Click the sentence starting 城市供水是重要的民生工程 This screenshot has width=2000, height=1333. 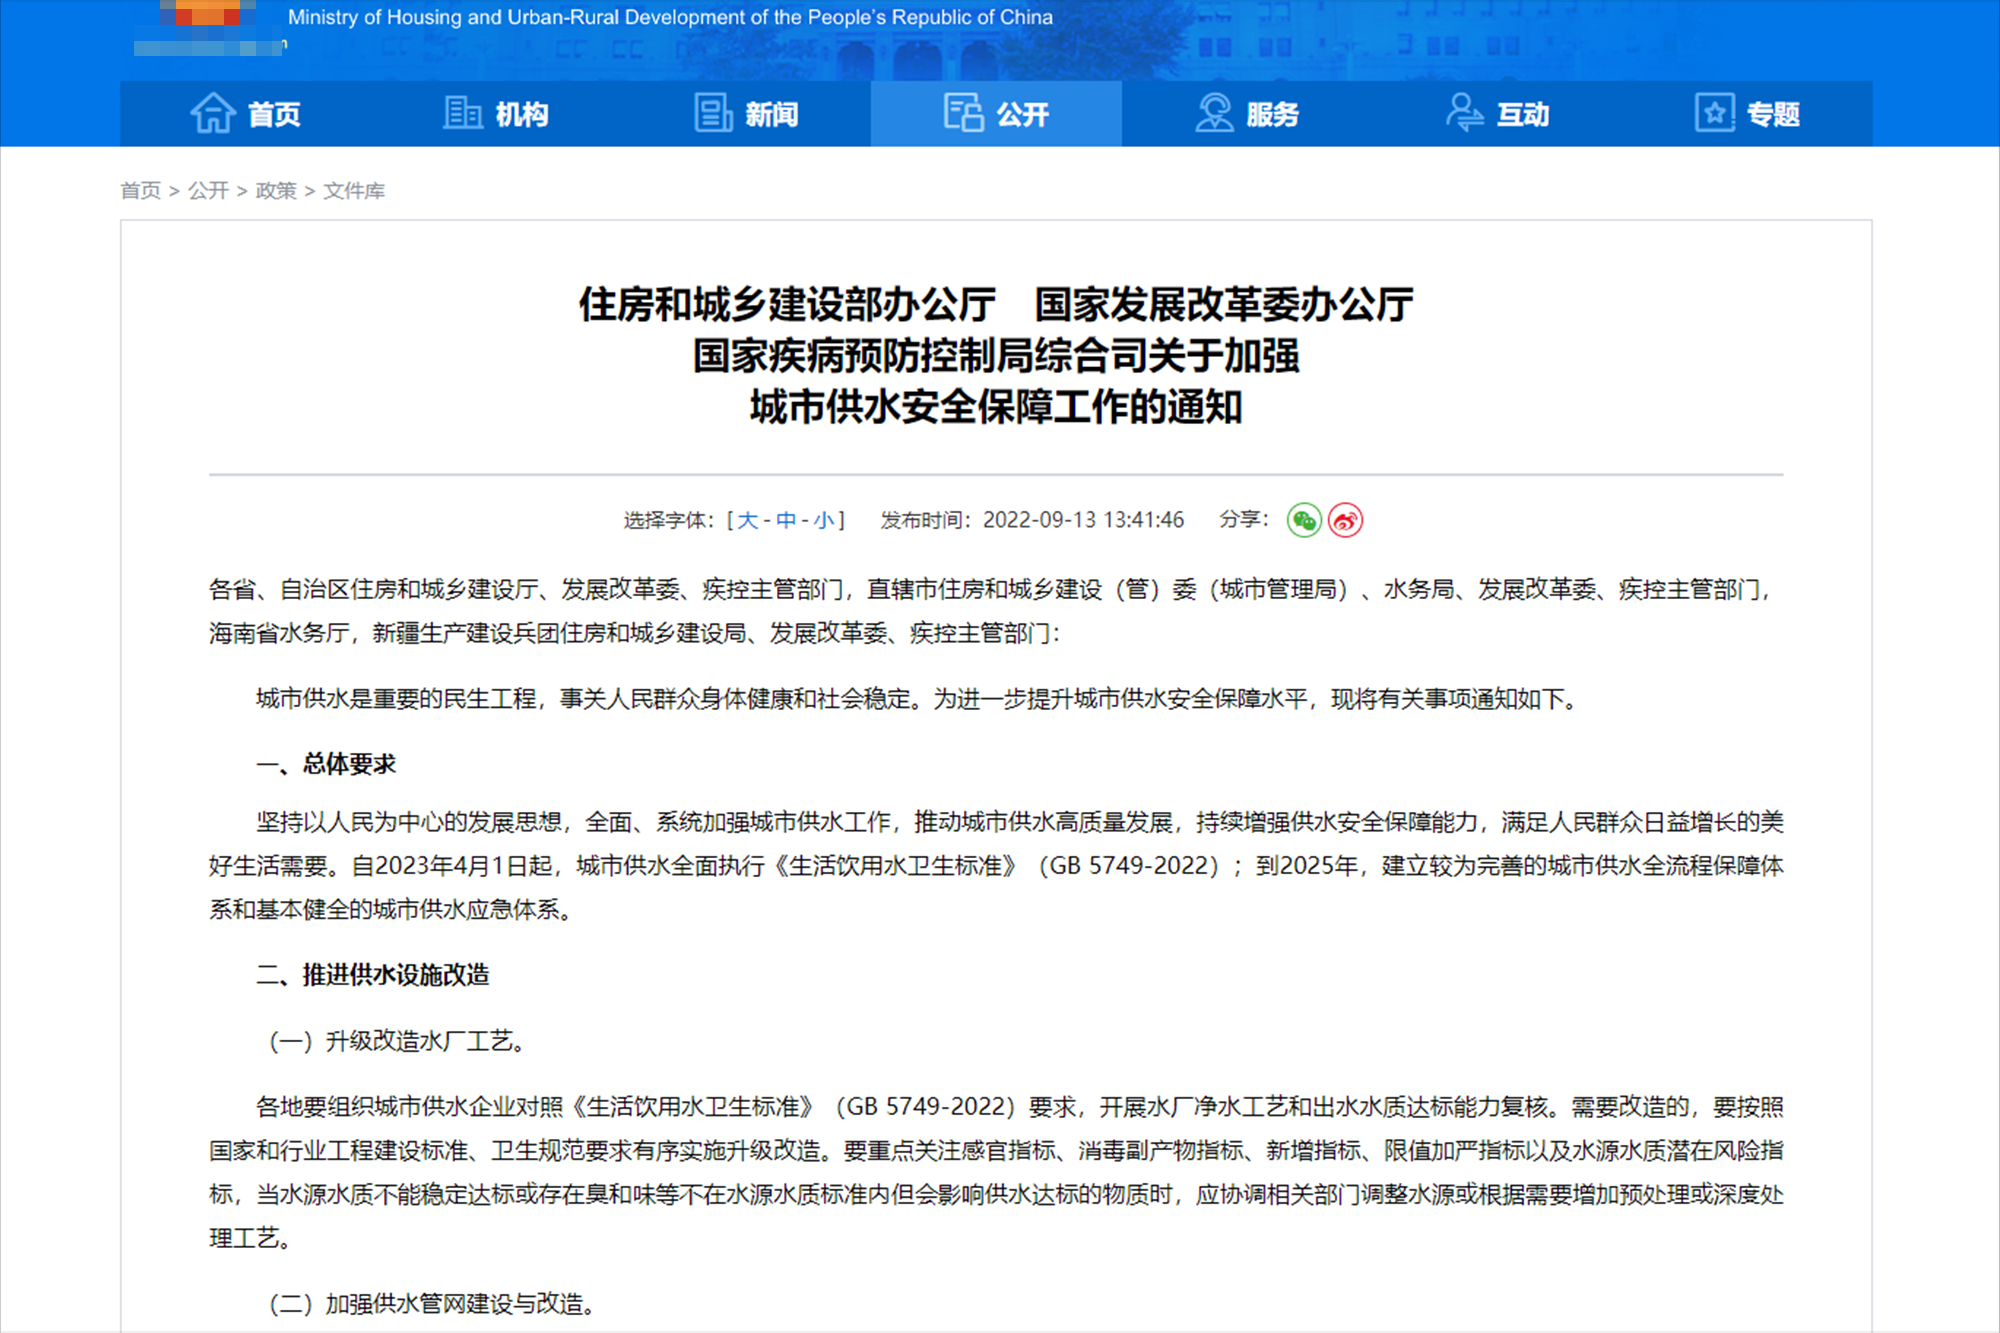(x=919, y=699)
